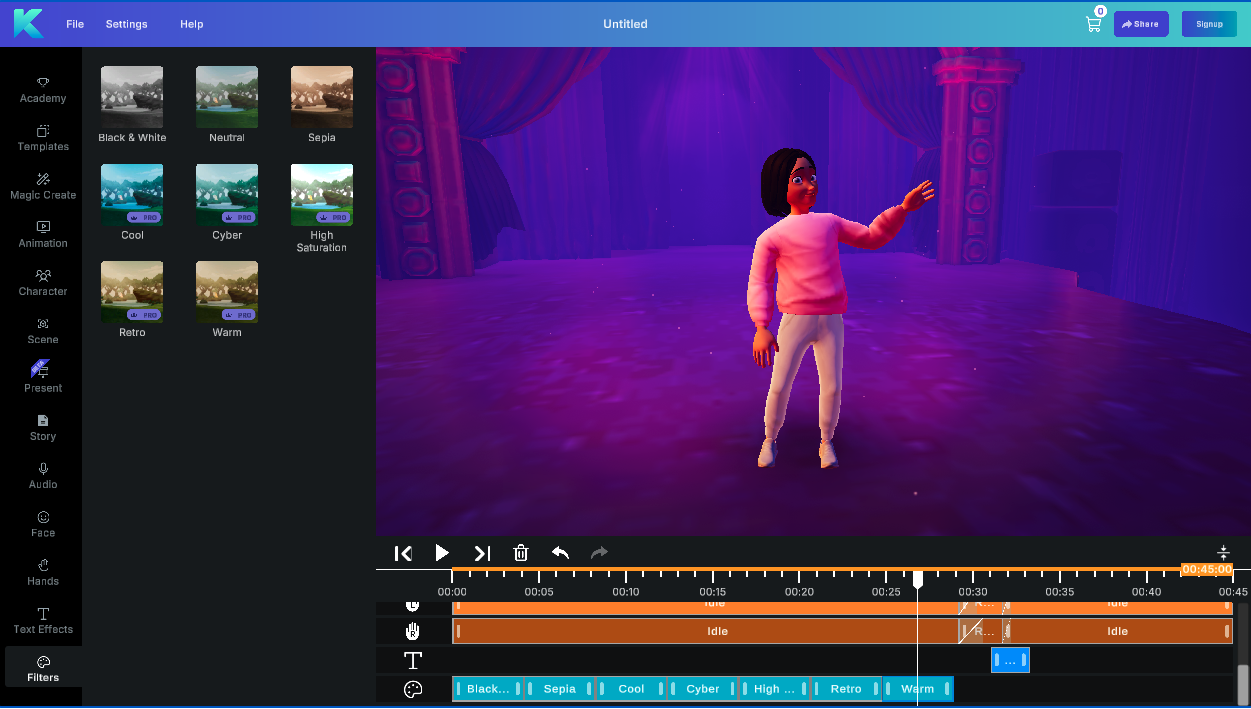
Task: Open the Magic Create panel
Action: click(x=42, y=186)
